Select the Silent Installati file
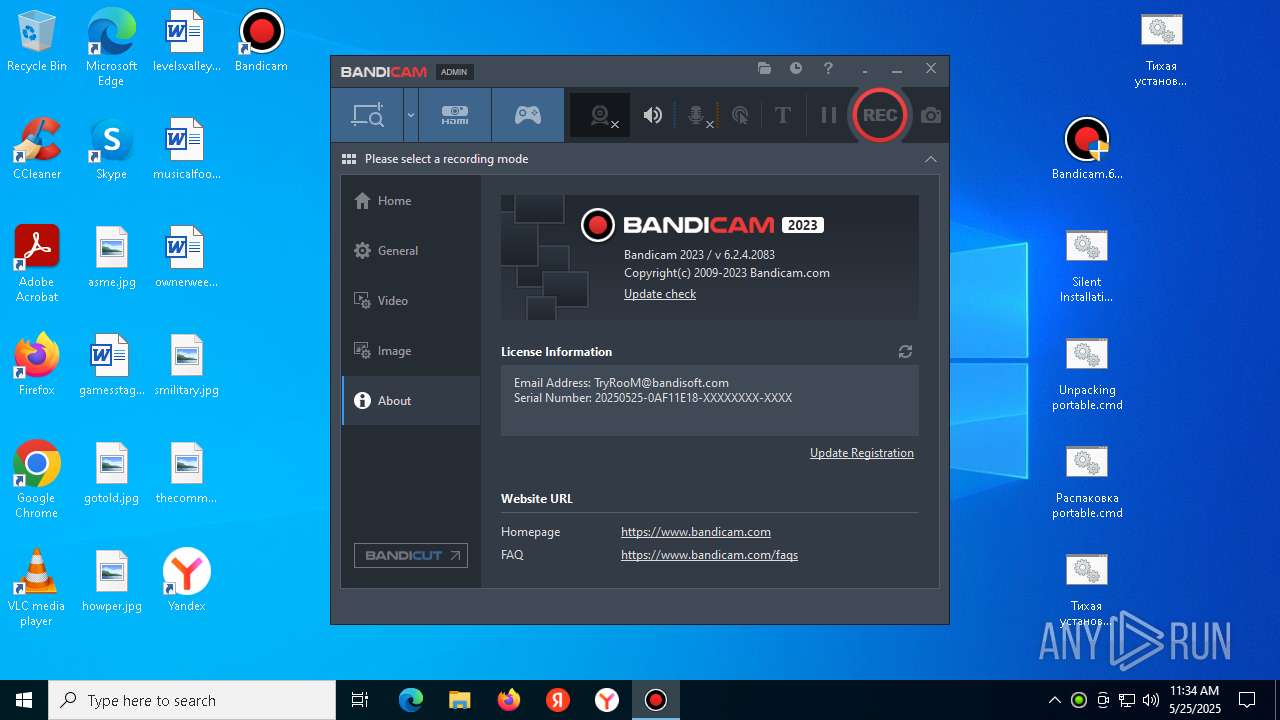The width and height of the screenshot is (1280, 720). [x=1087, y=265]
